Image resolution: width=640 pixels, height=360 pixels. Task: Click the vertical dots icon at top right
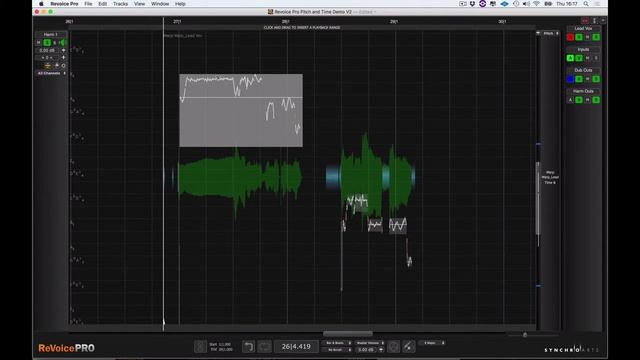tap(595, 20)
